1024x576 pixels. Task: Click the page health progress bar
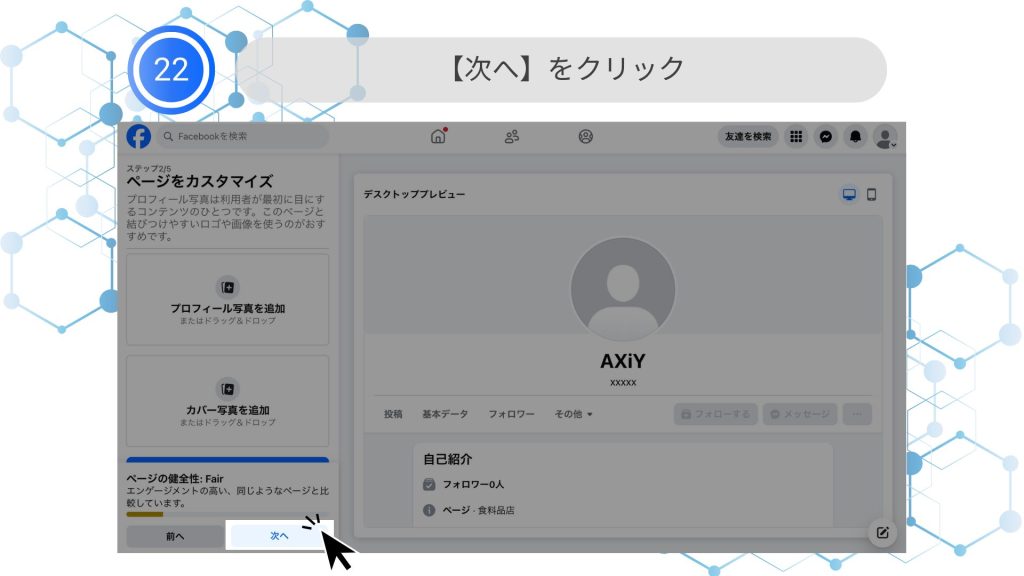[145, 515]
